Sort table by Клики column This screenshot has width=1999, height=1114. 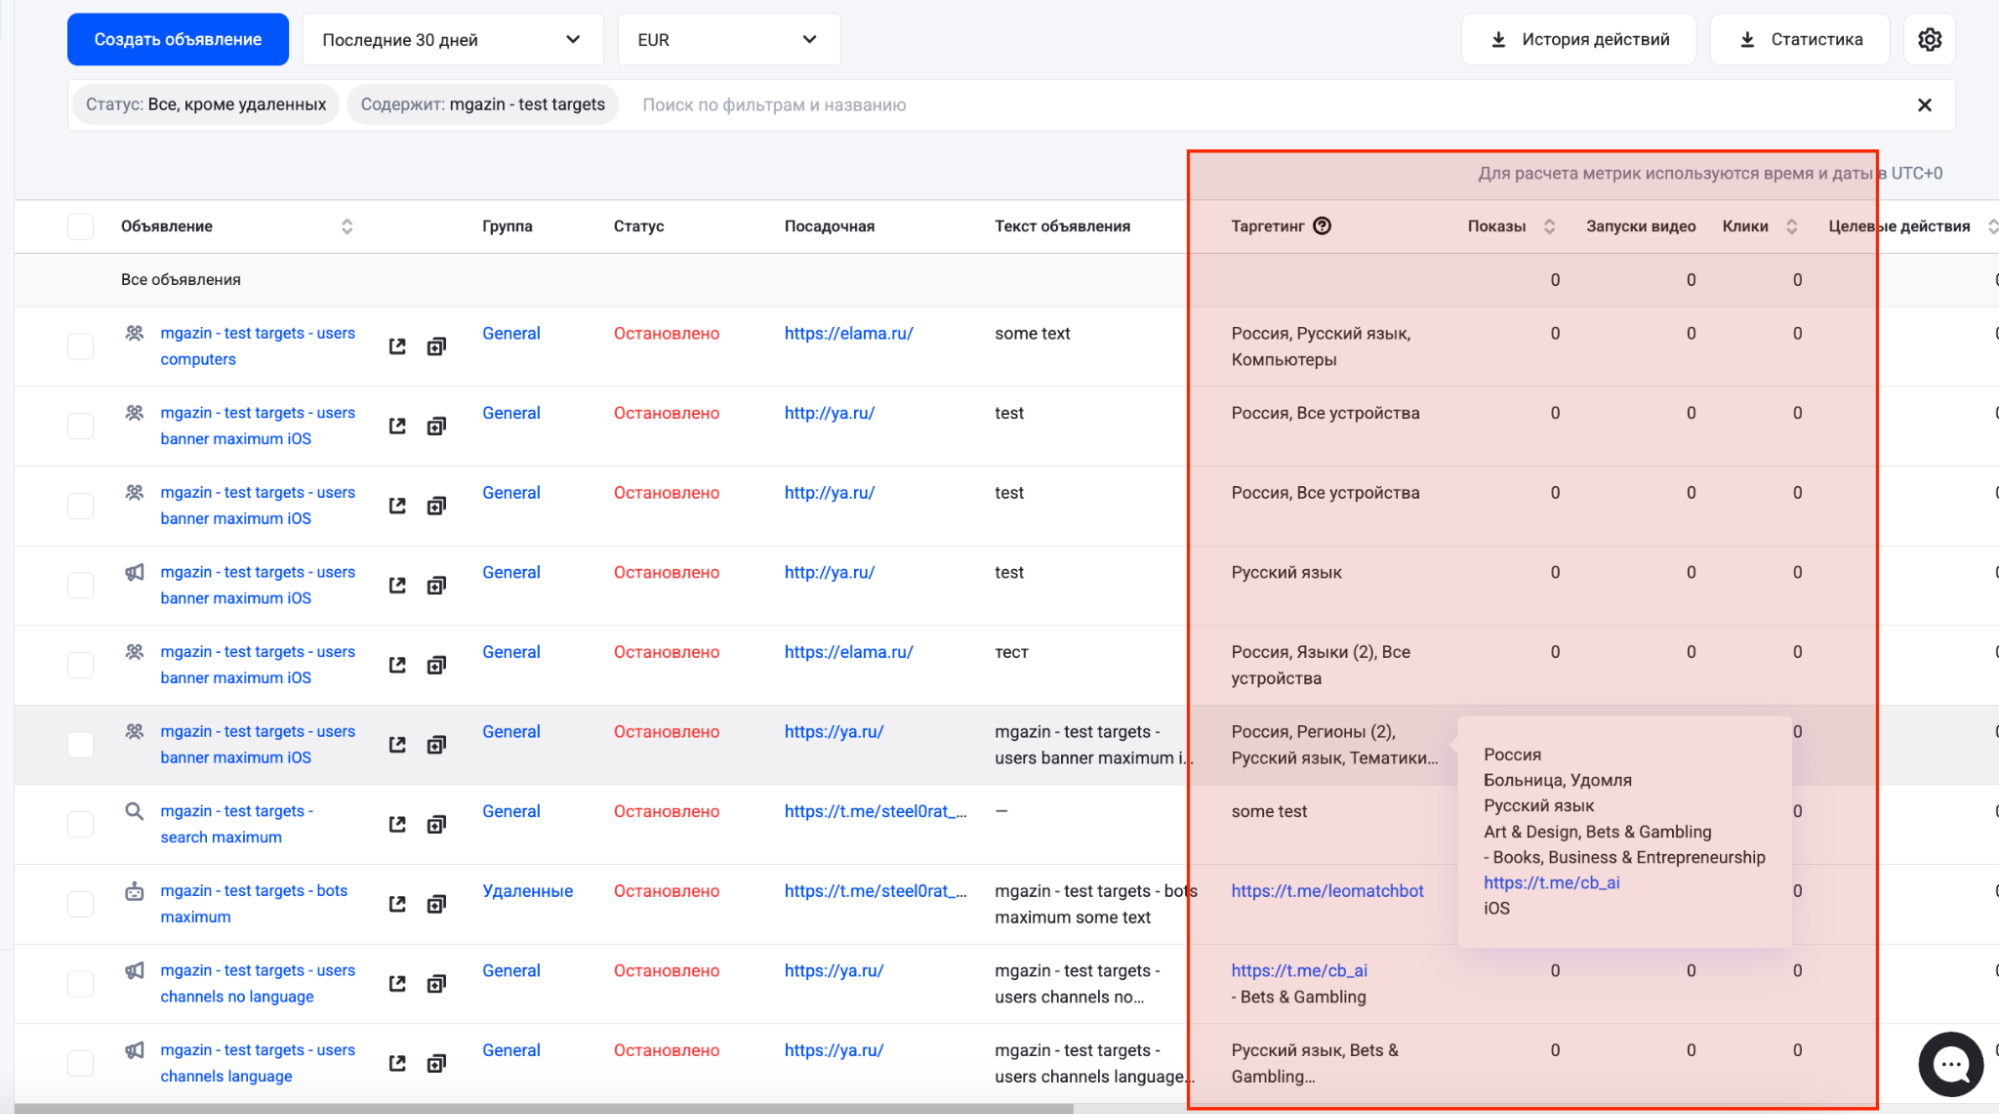click(1791, 226)
